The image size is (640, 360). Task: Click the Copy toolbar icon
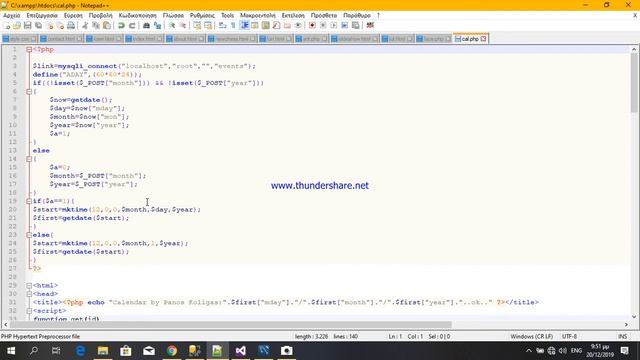coord(96,25)
